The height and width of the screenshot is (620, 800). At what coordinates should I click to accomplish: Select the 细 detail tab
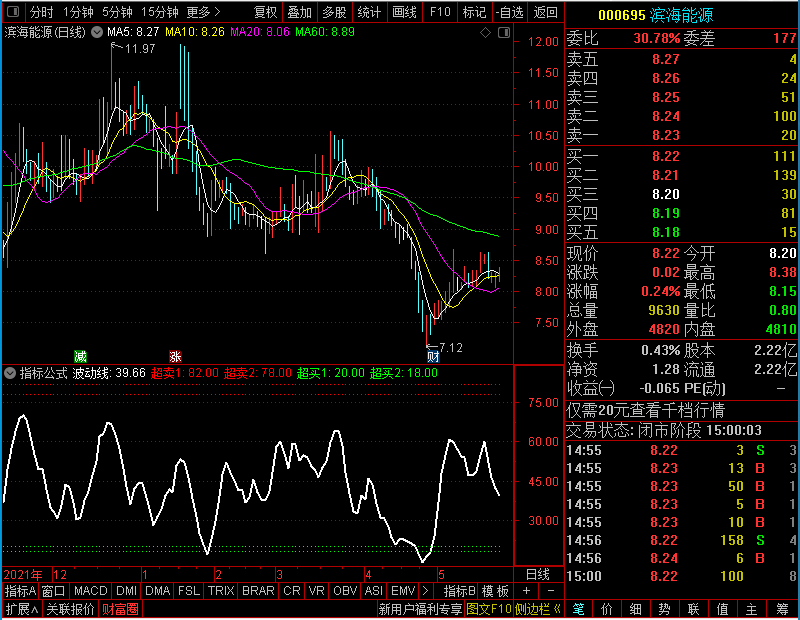(x=636, y=609)
